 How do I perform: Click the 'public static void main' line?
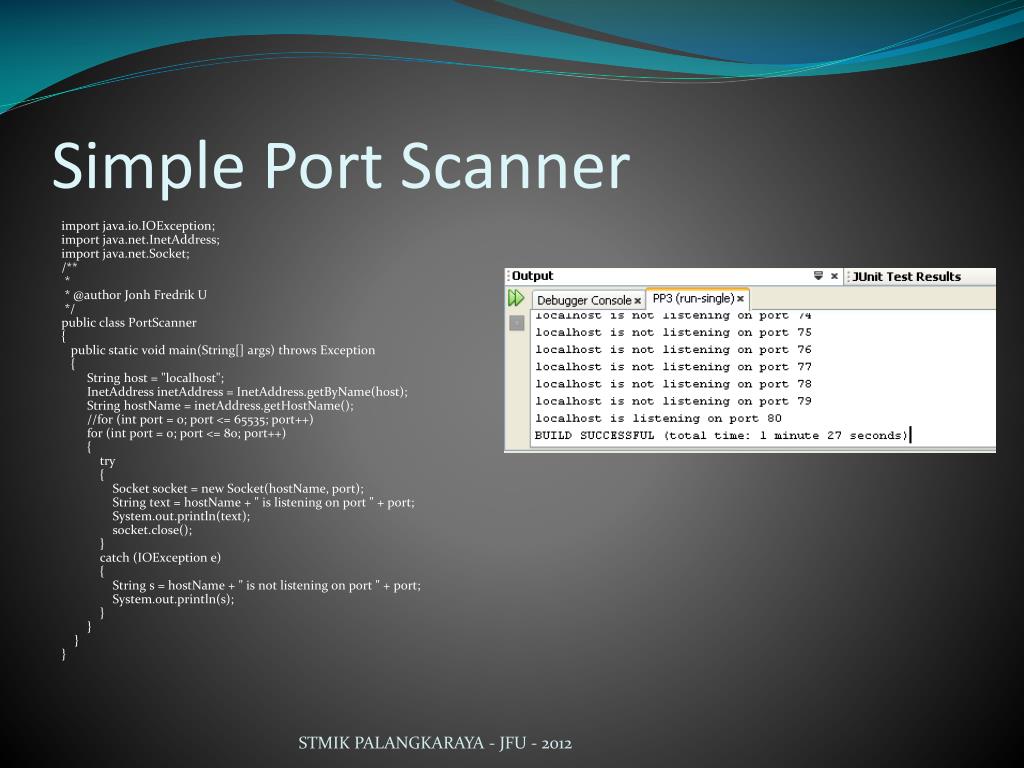click(x=223, y=350)
